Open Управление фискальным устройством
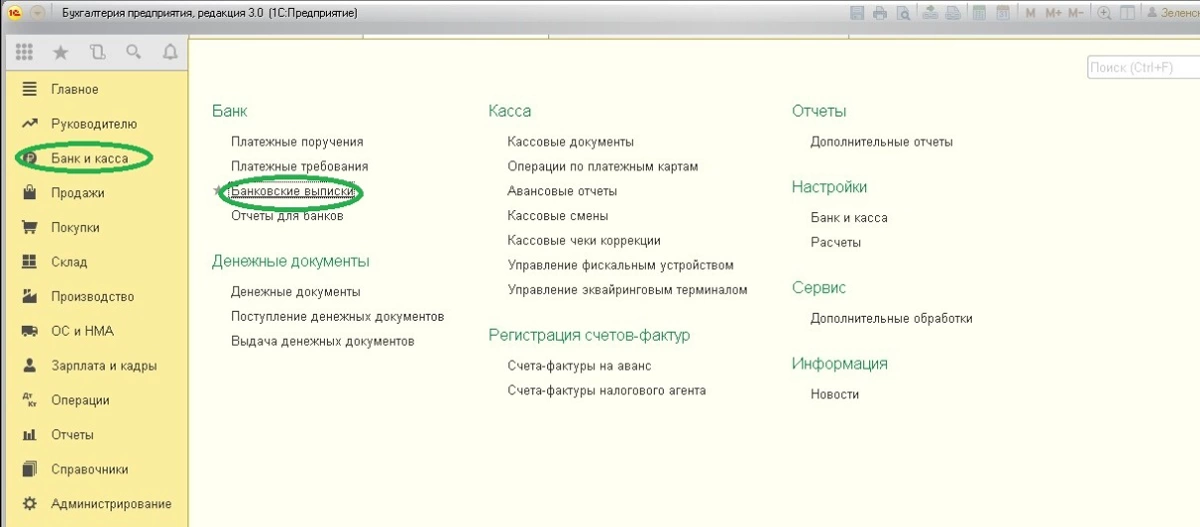The image size is (1200, 527). click(x=620, y=265)
